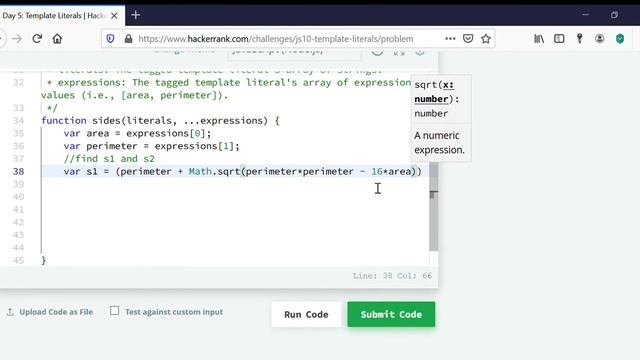Click 'A numeric expression.' tooltip text
The image size is (640, 360).
(x=439, y=142)
